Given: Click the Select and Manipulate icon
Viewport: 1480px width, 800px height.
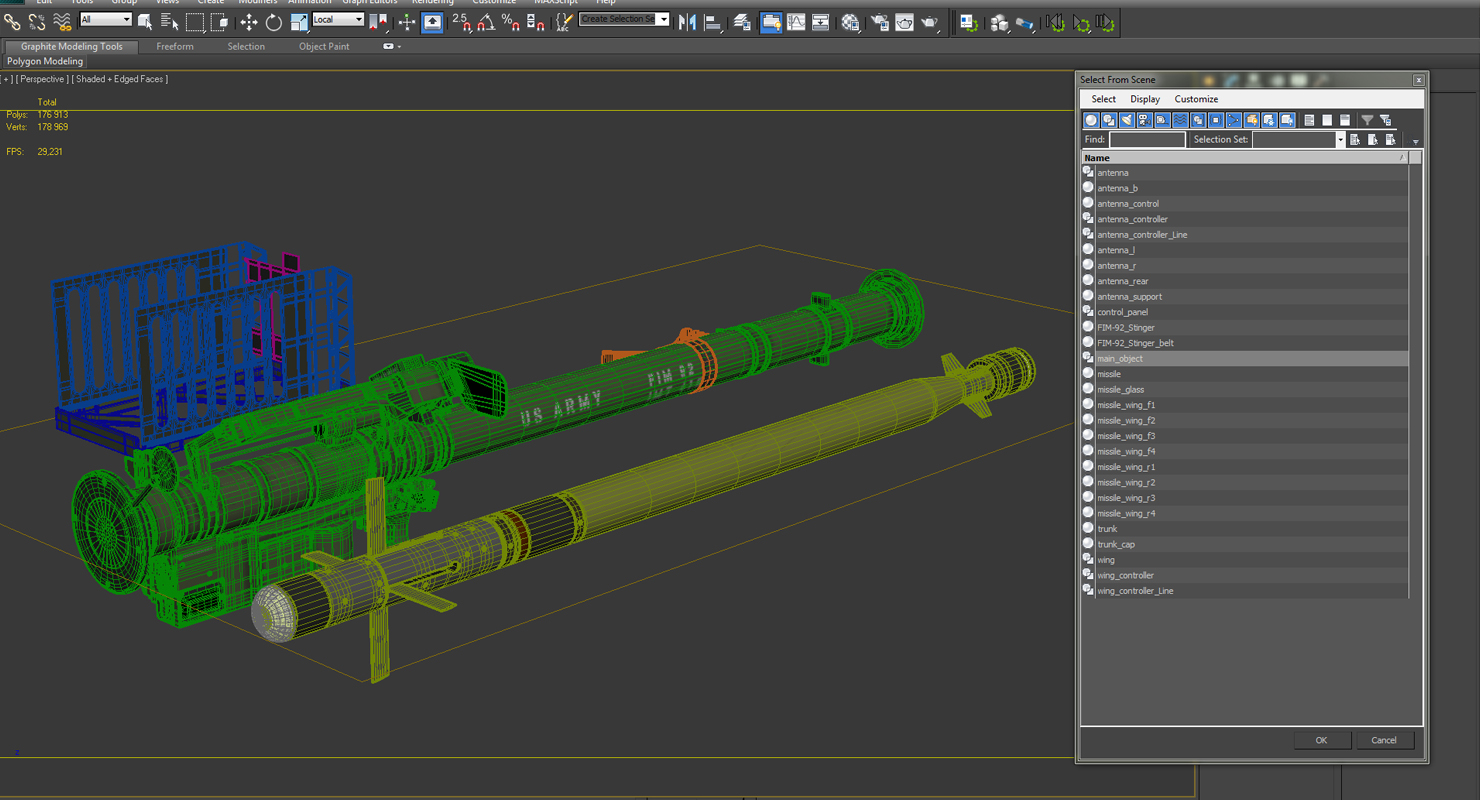Looking at the screenshot, I should point(407,22).
